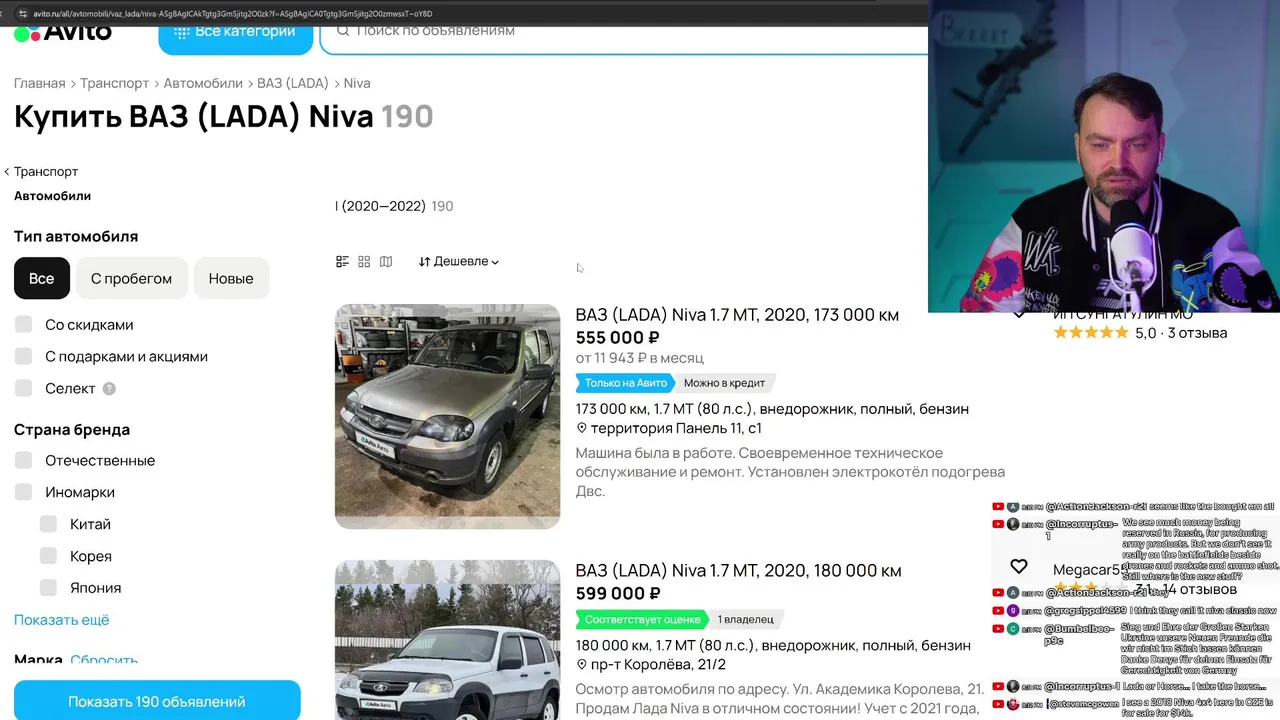The image size is (1280, 720).
Task: Switch to list view icon
Action: point(342,261)
